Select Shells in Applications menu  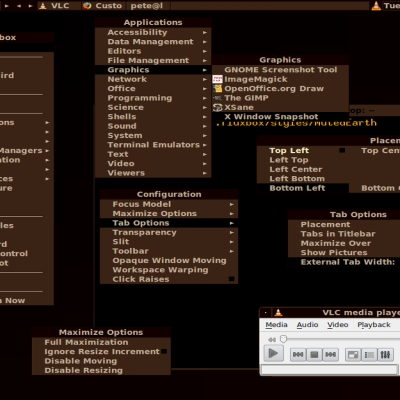click(153, 116)
